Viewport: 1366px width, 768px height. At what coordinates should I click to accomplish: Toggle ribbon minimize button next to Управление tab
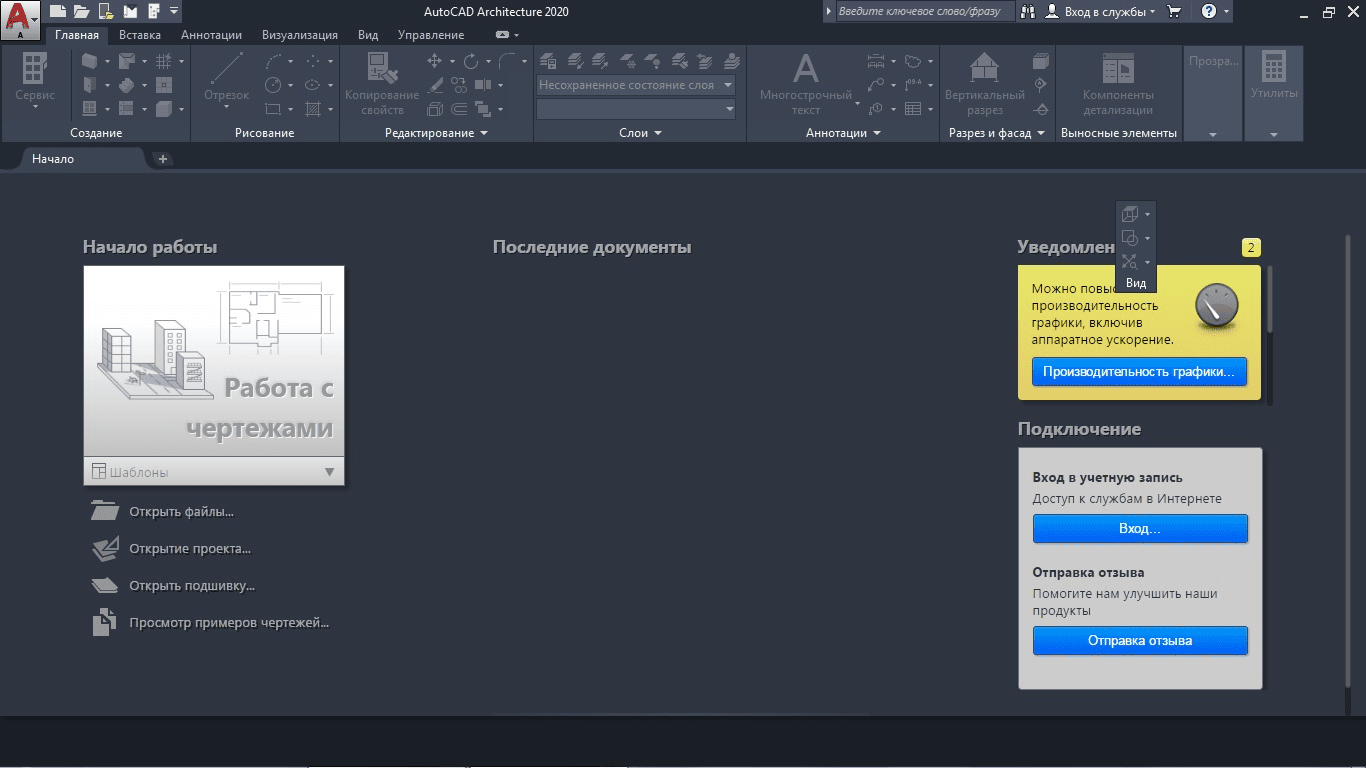502,35
